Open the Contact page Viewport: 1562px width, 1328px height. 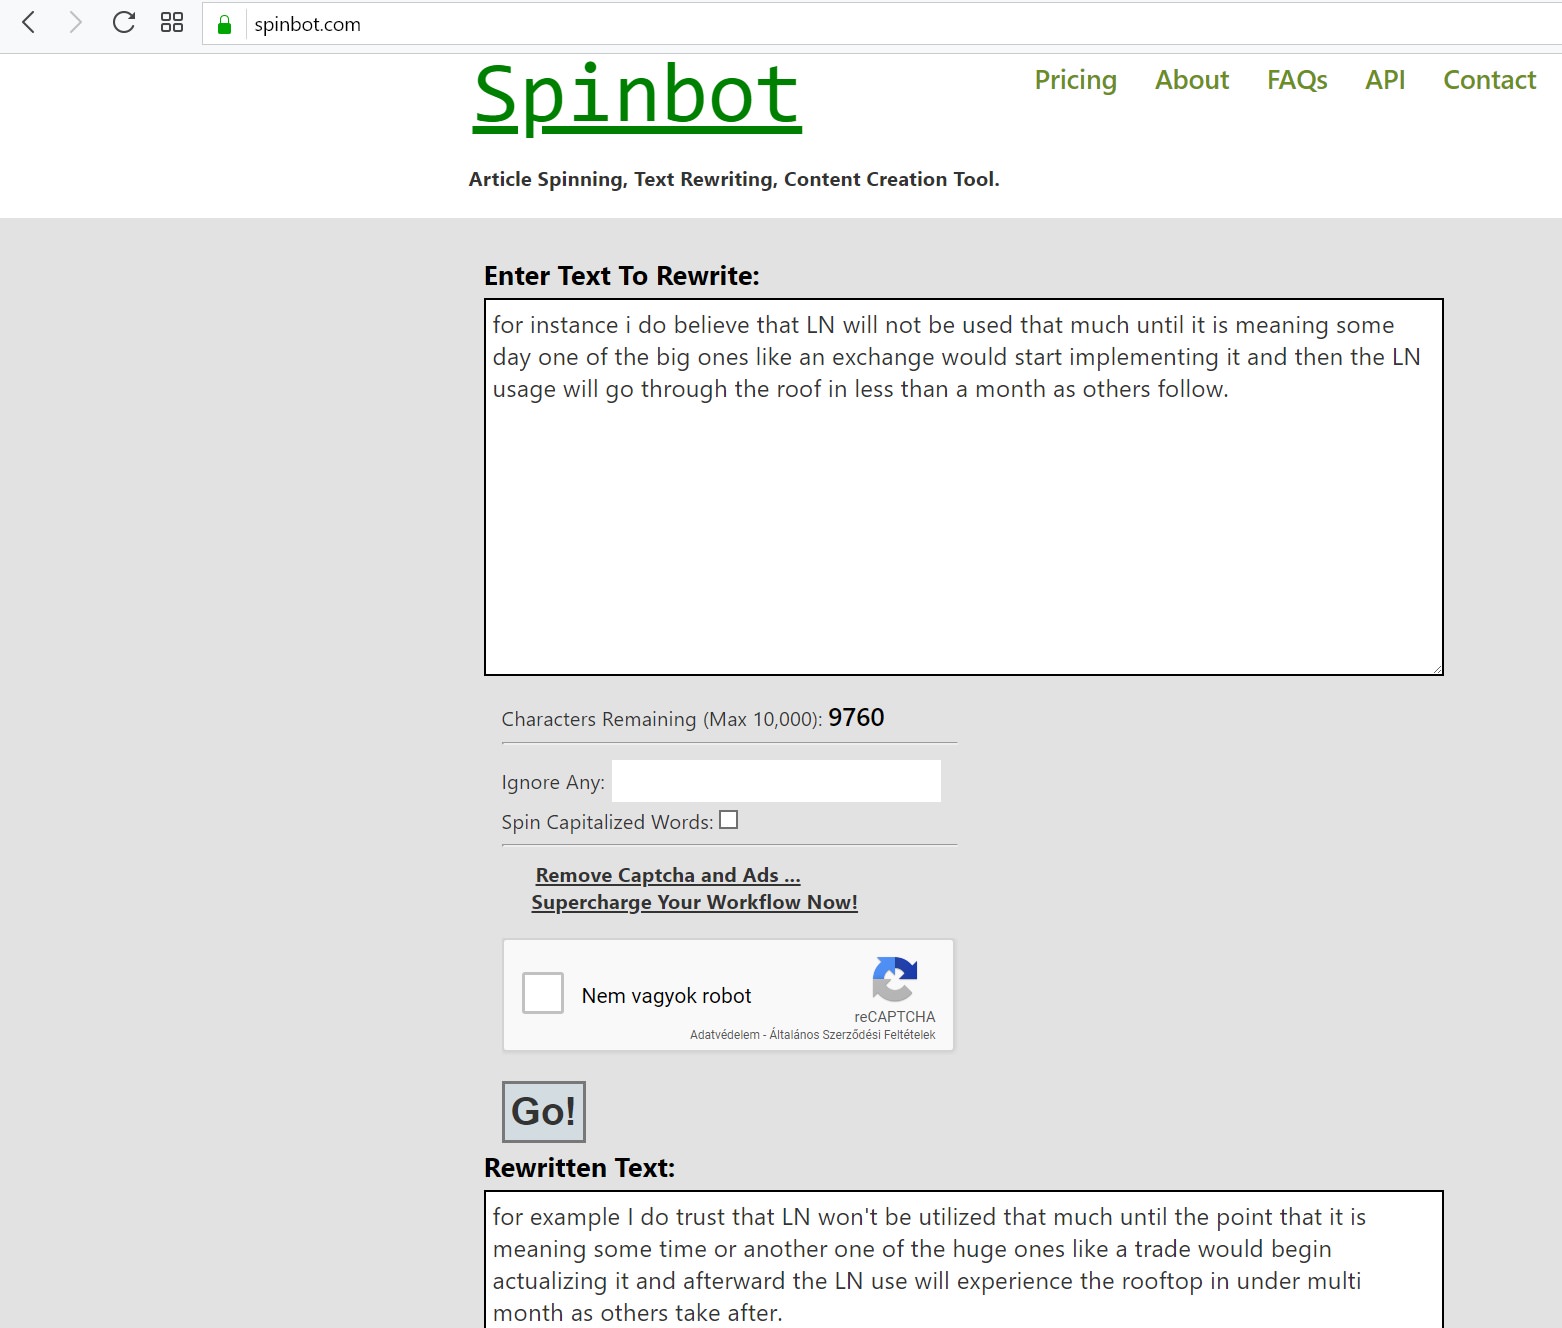(x=1489, y=80)
